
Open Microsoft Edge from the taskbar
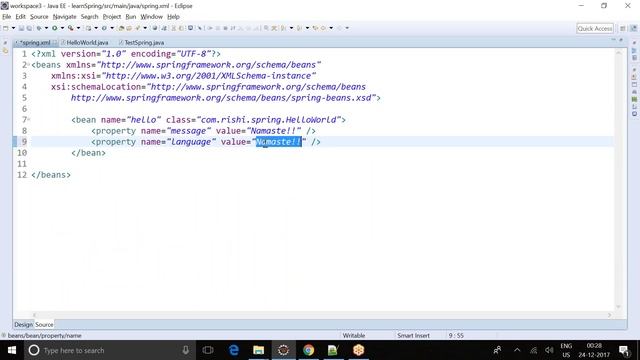click(x=233, y=350)
